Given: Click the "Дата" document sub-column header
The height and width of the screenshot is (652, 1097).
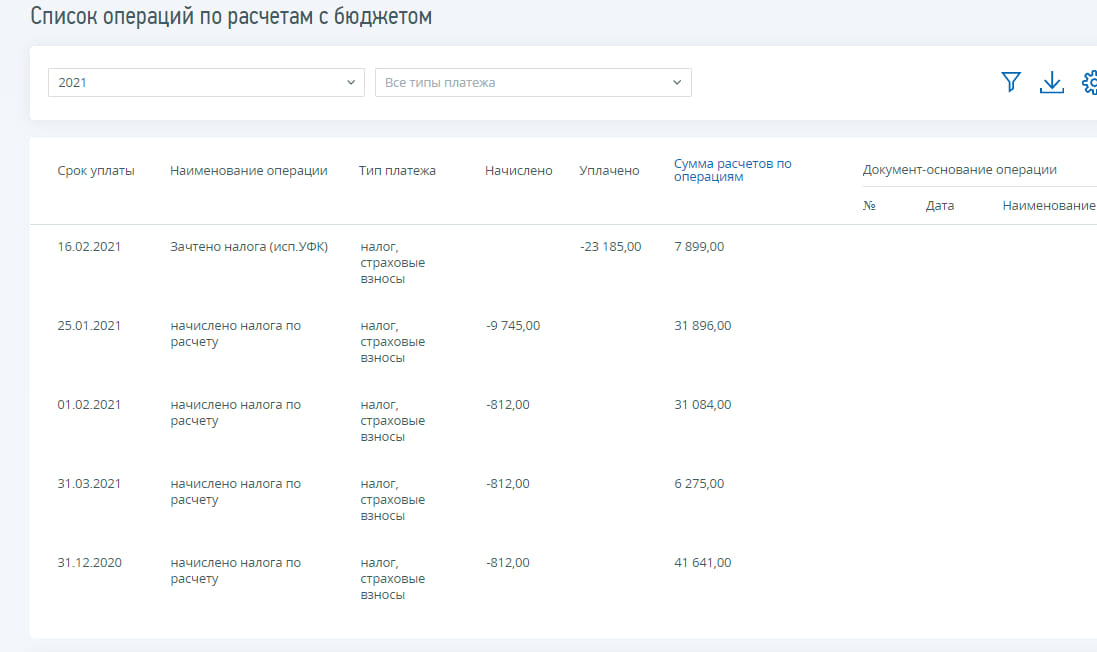Looking at the screenshot, I should [x=940, y=206].
